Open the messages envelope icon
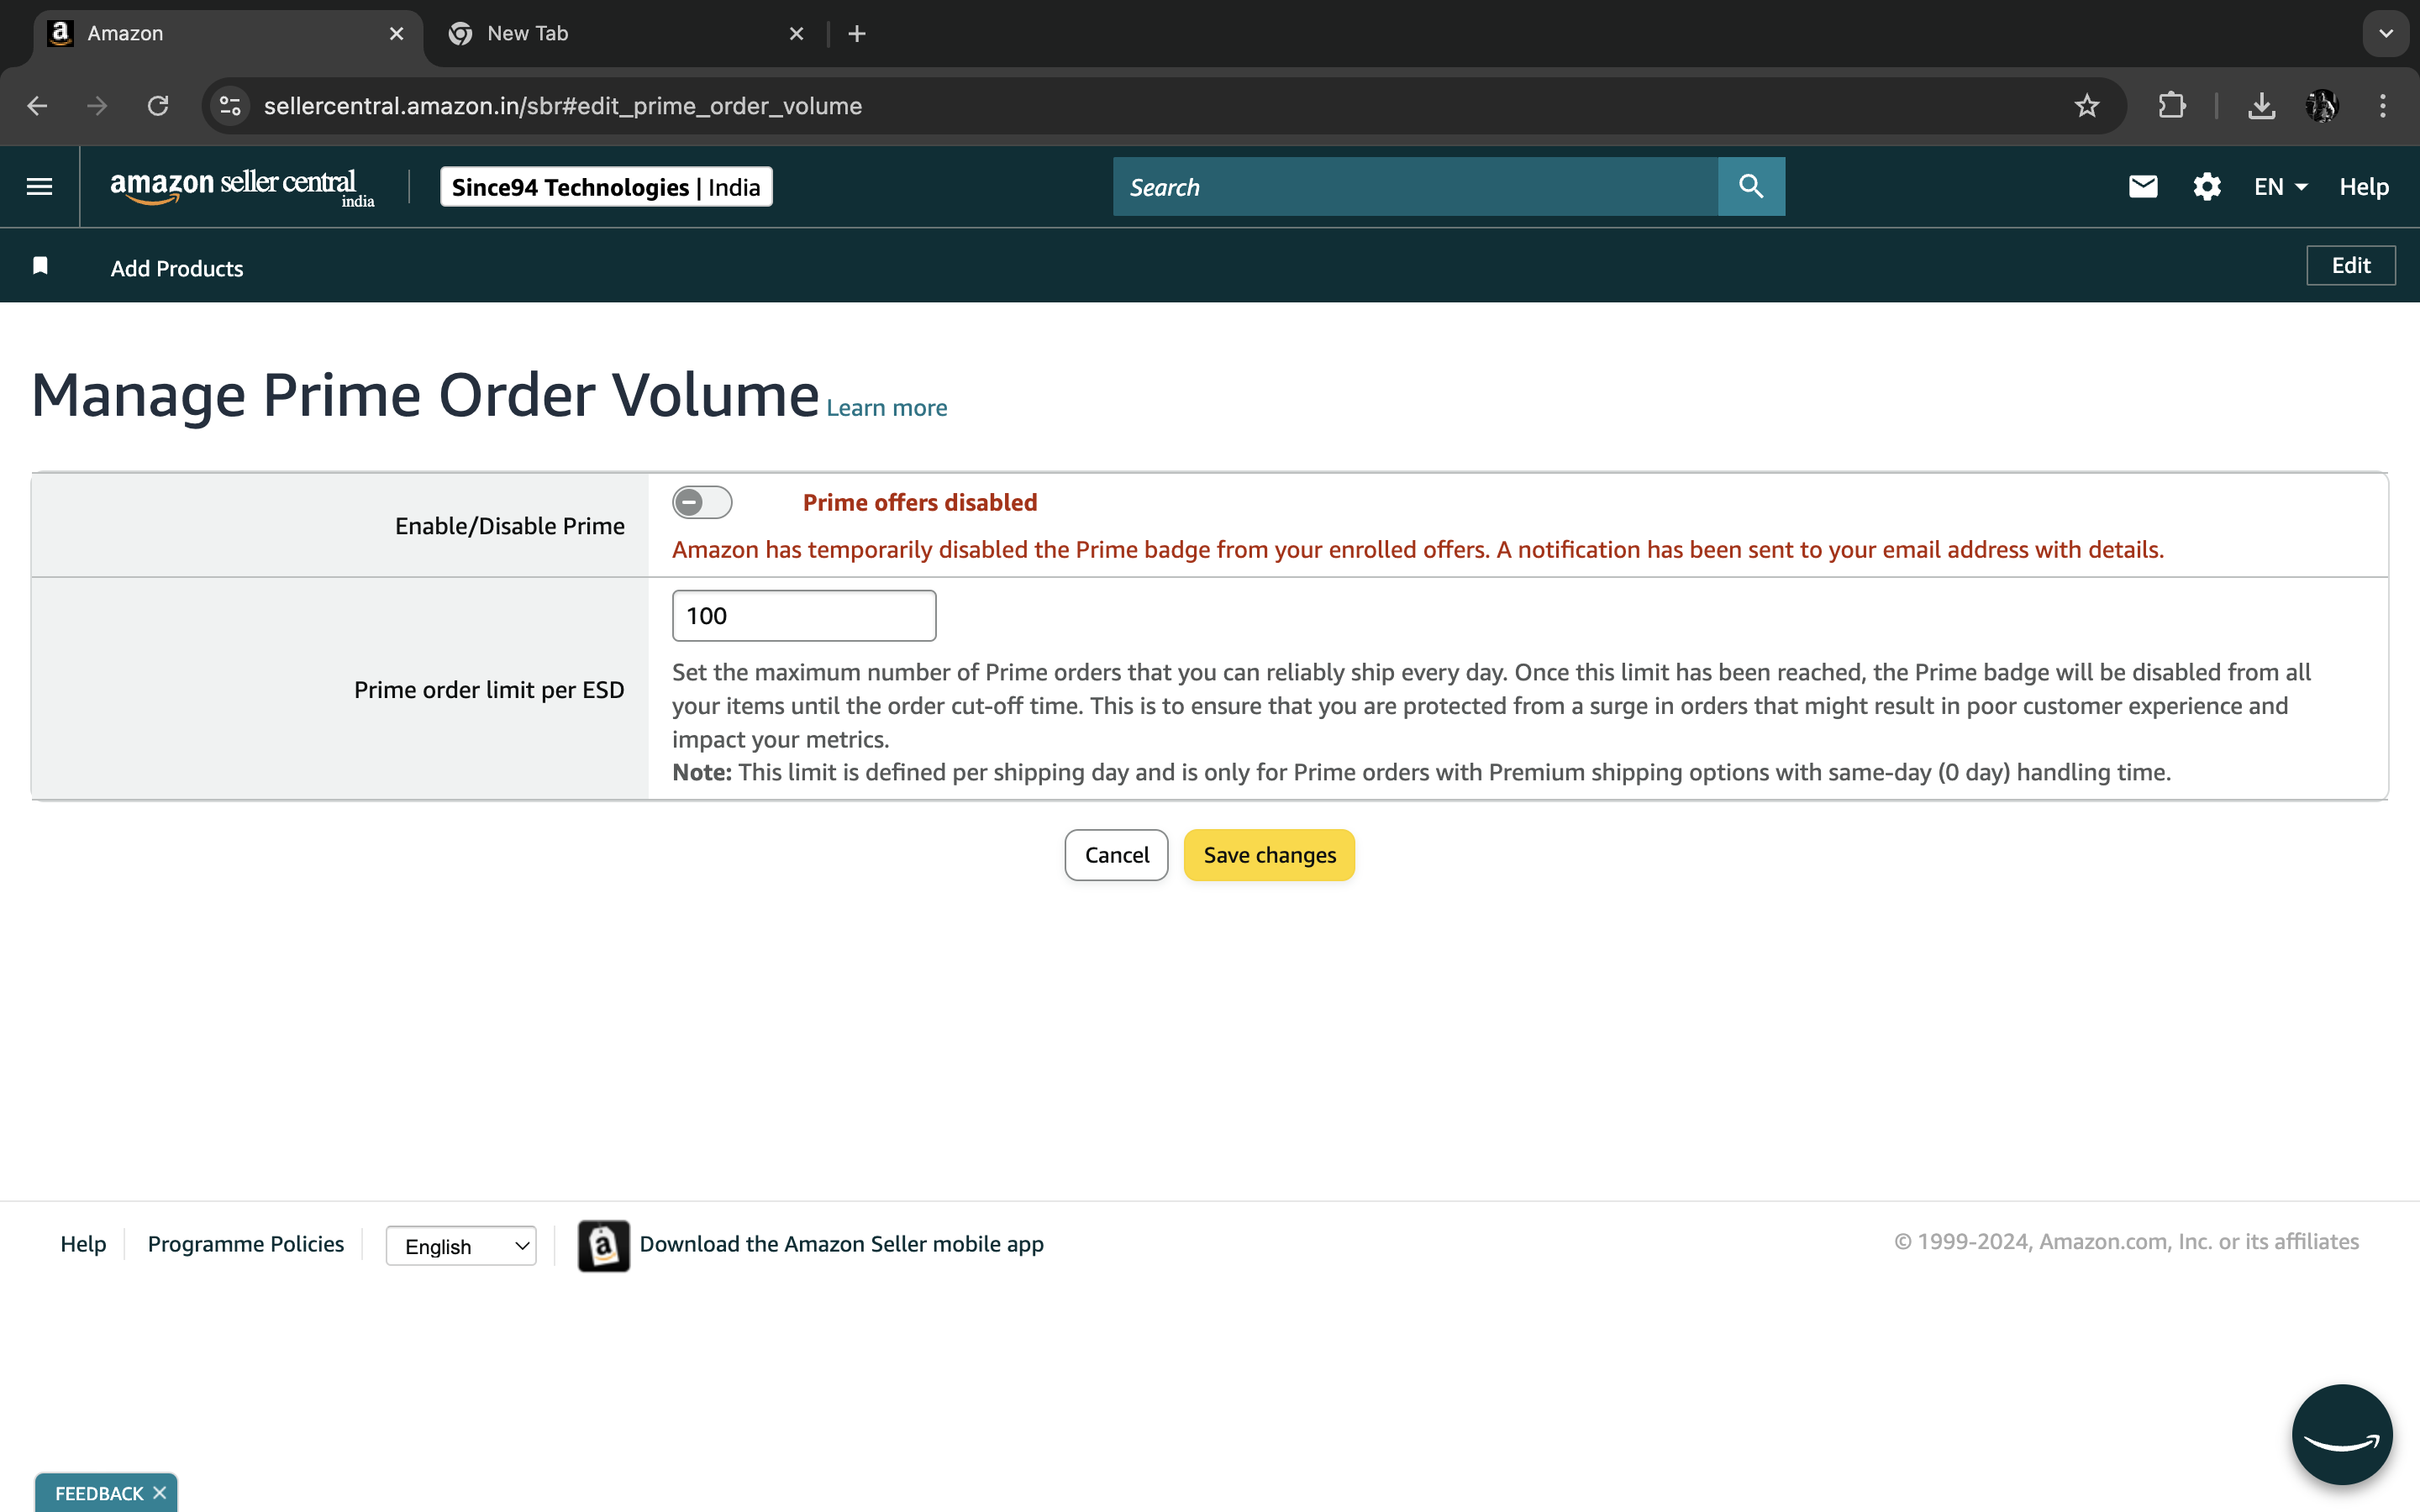This screenshot has height=1512, width=2420. point(2142,186)
